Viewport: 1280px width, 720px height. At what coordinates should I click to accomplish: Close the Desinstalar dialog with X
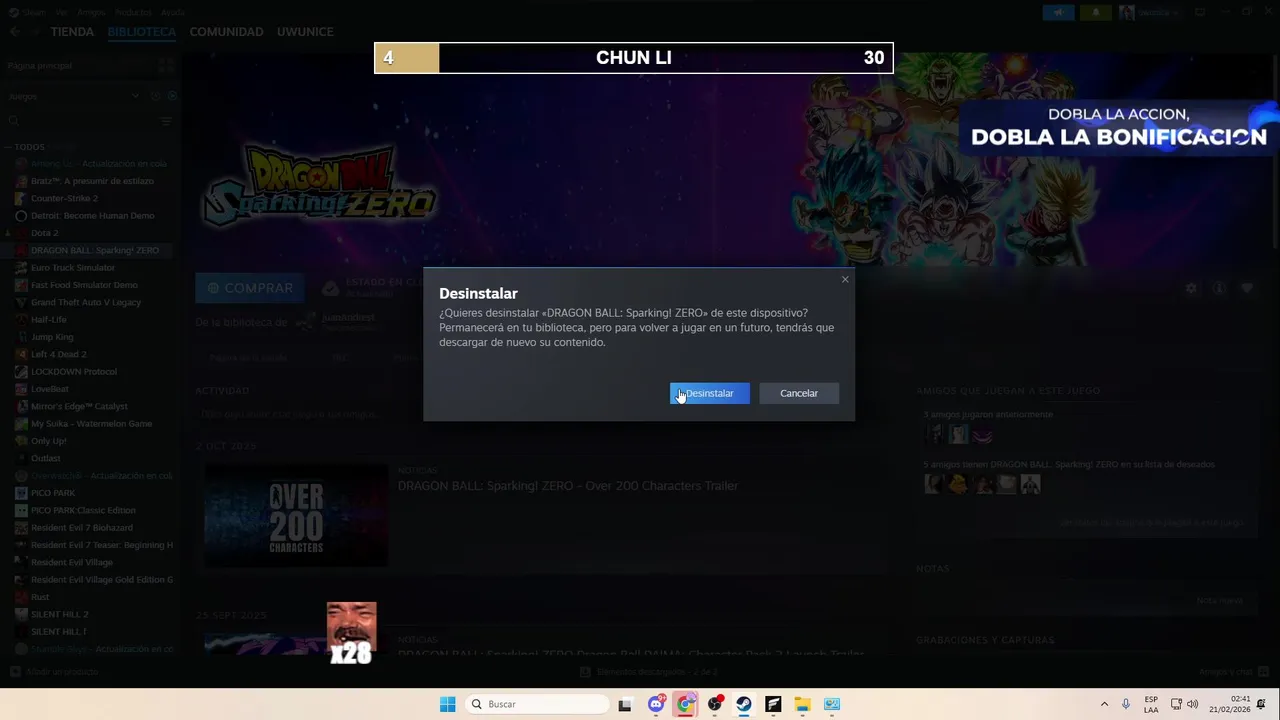point(845,279)
